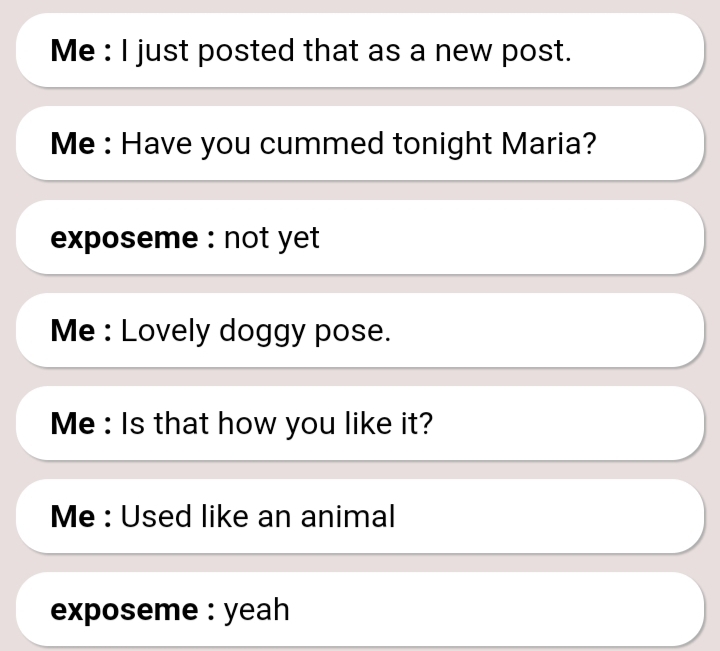Tap the 'not yet' reply from exposeme

tap(360, 238)
